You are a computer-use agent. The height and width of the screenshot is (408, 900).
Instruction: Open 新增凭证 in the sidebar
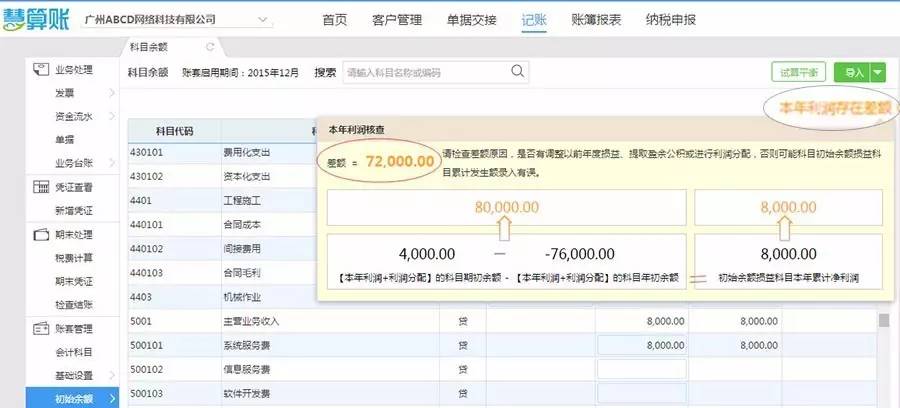tap(73, 211)
